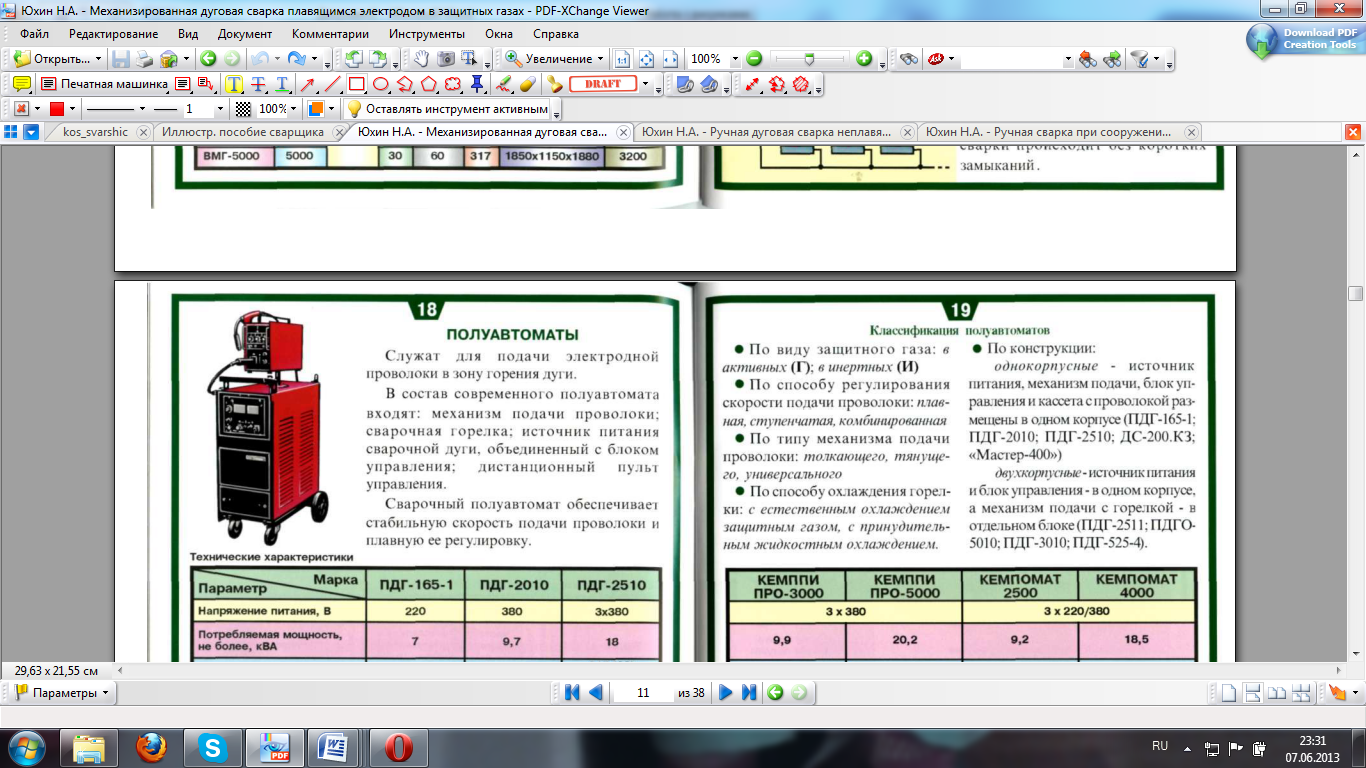Select the Cloud drawing tool
1366x768 pixels.
coord(453,84)
